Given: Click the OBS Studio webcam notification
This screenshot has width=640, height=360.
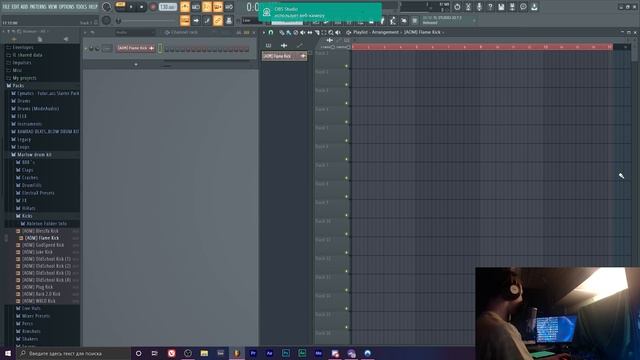Looking at the screenshot, I should 320,12.
